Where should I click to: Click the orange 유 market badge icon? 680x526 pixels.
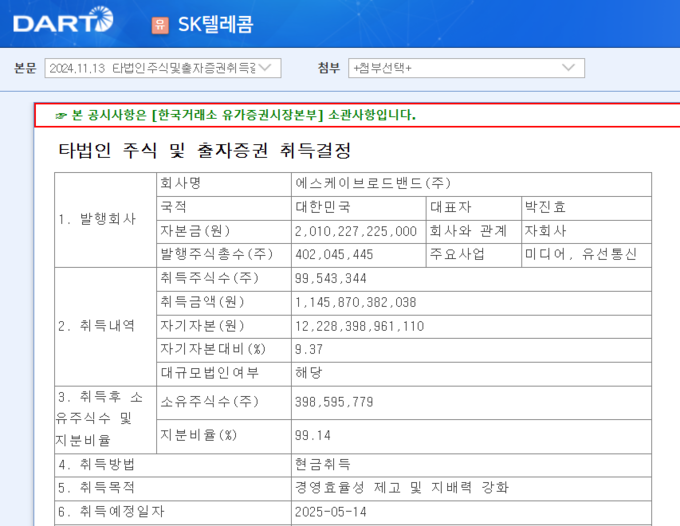point(160,25)
